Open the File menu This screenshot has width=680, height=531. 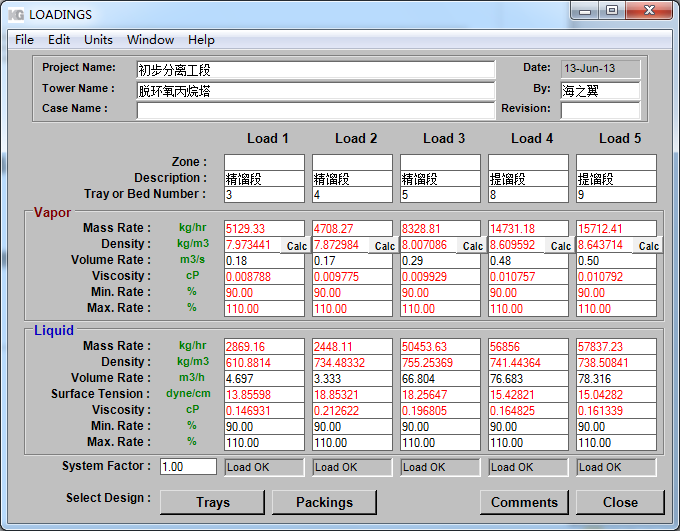24,40
